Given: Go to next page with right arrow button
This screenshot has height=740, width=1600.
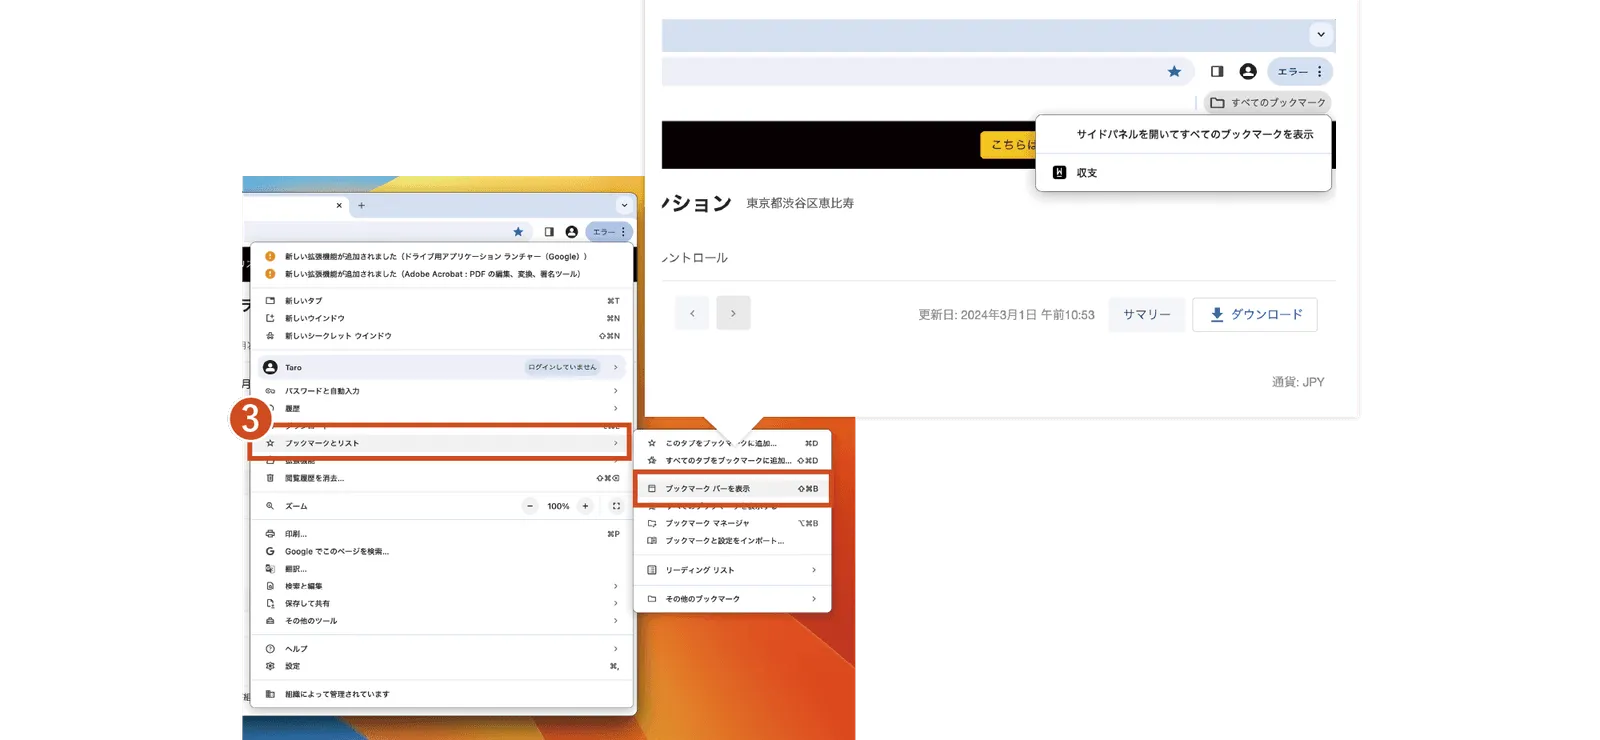Looking at the screenshot, I should [x=733, y=313].
